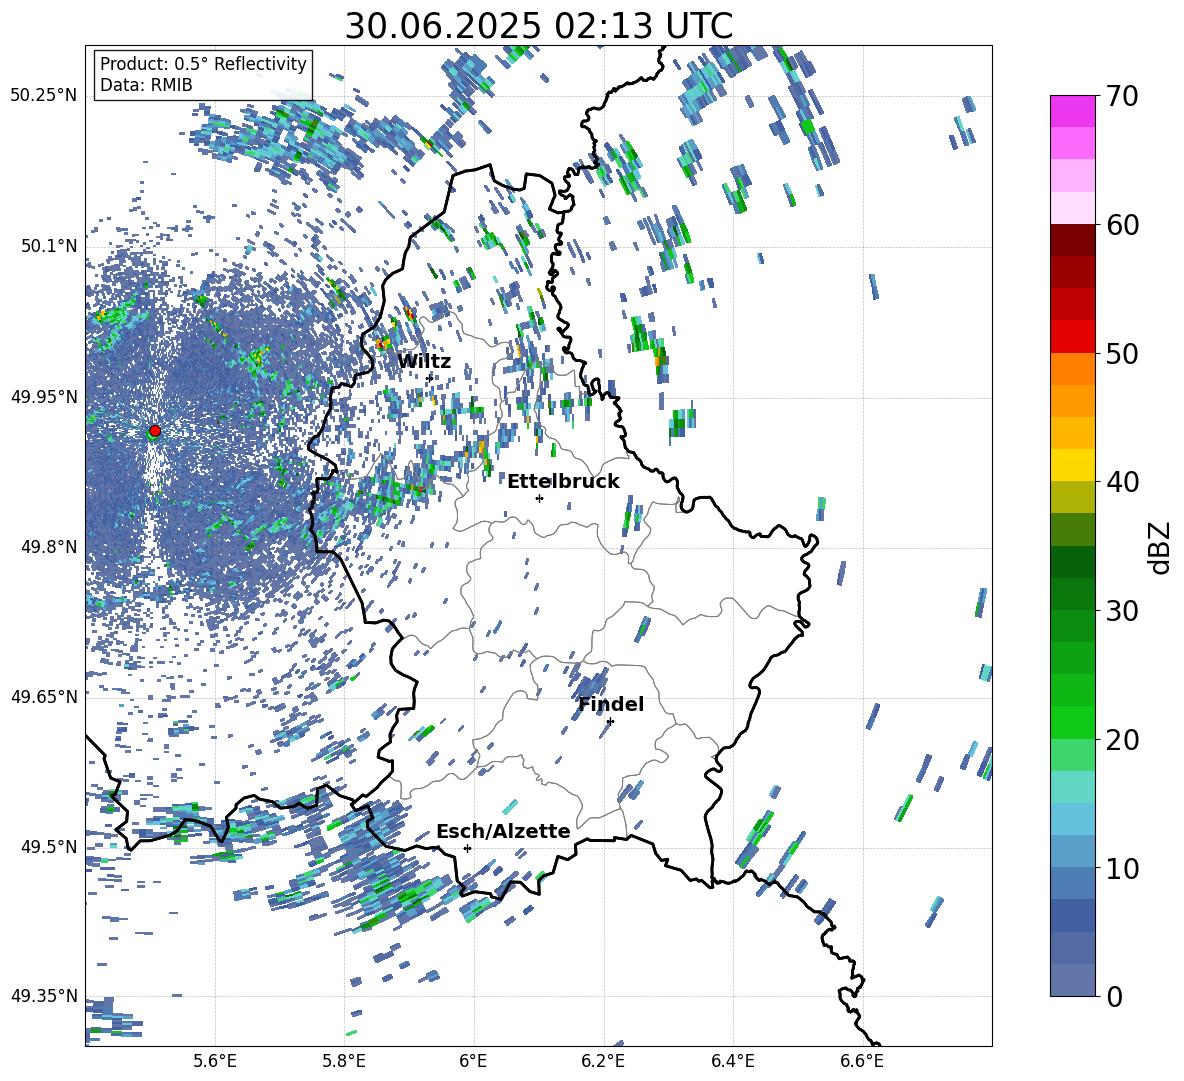The width and height of the screenshot is (1184, 1081).
Task: Click the red radar site marker
Action: pos(155,430)
